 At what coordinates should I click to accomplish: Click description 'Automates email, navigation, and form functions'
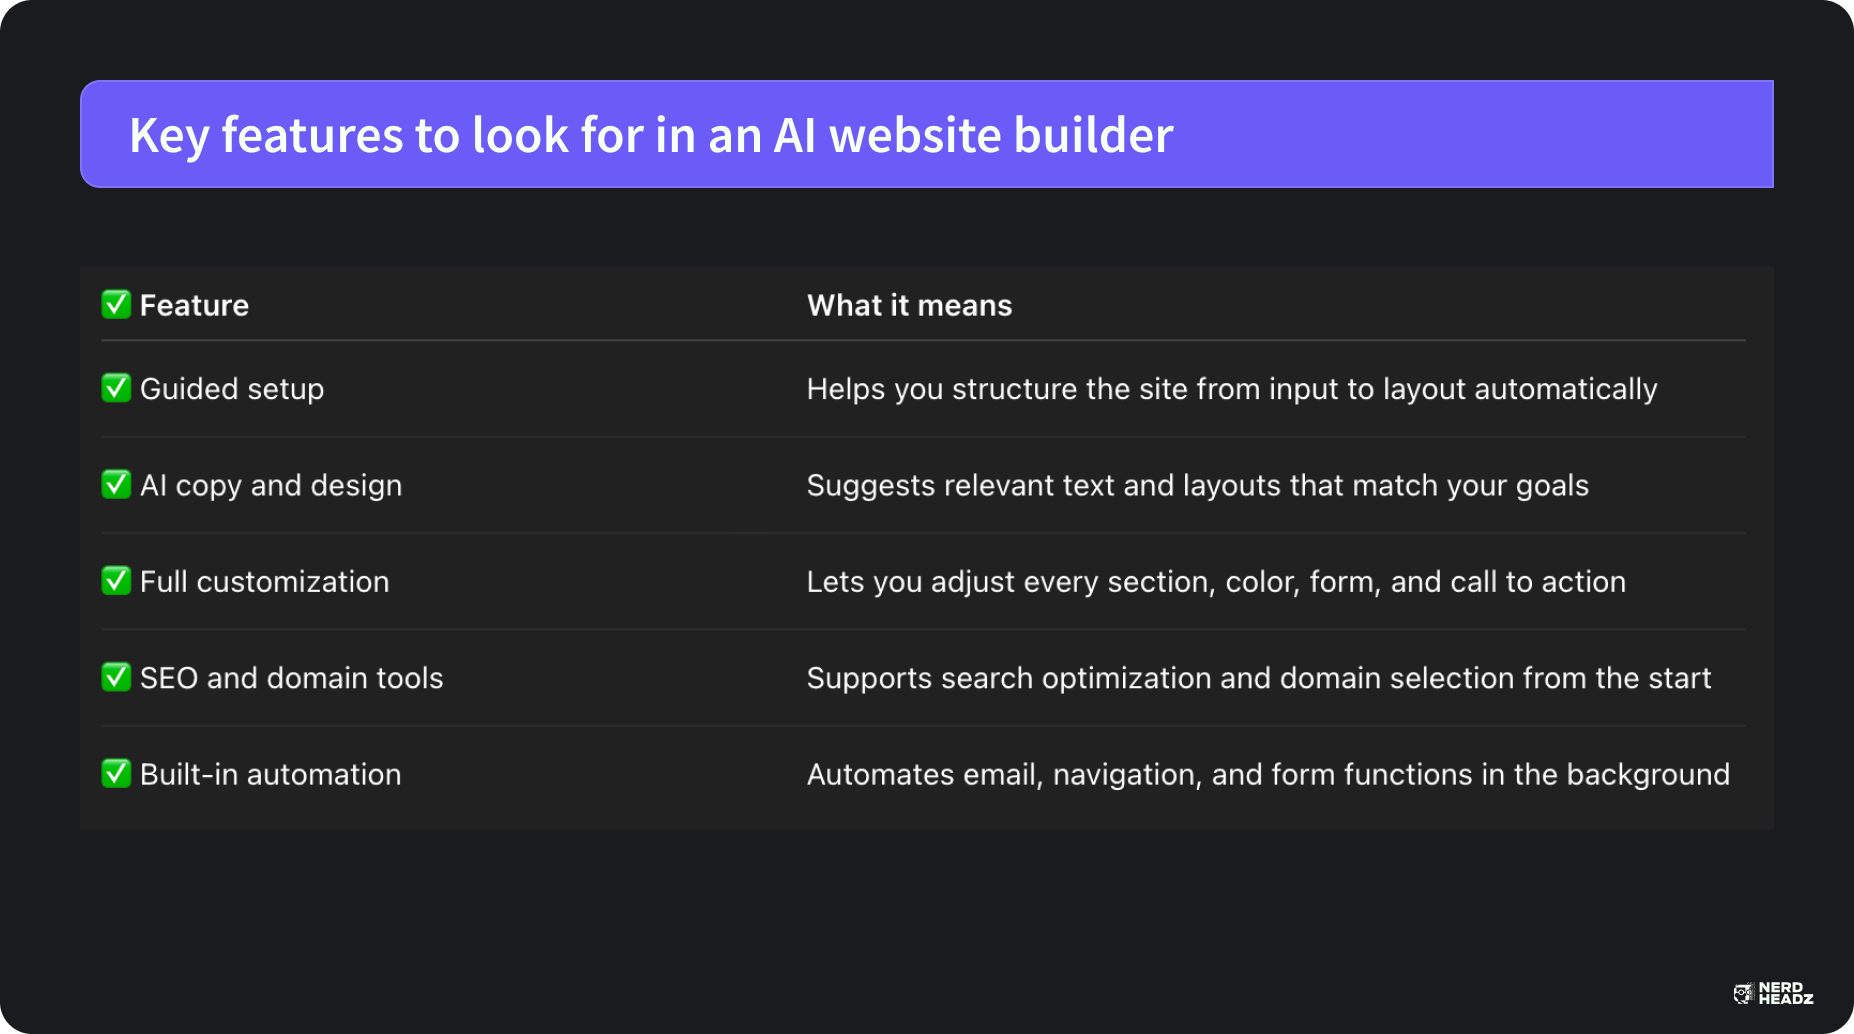(1267, 774)
